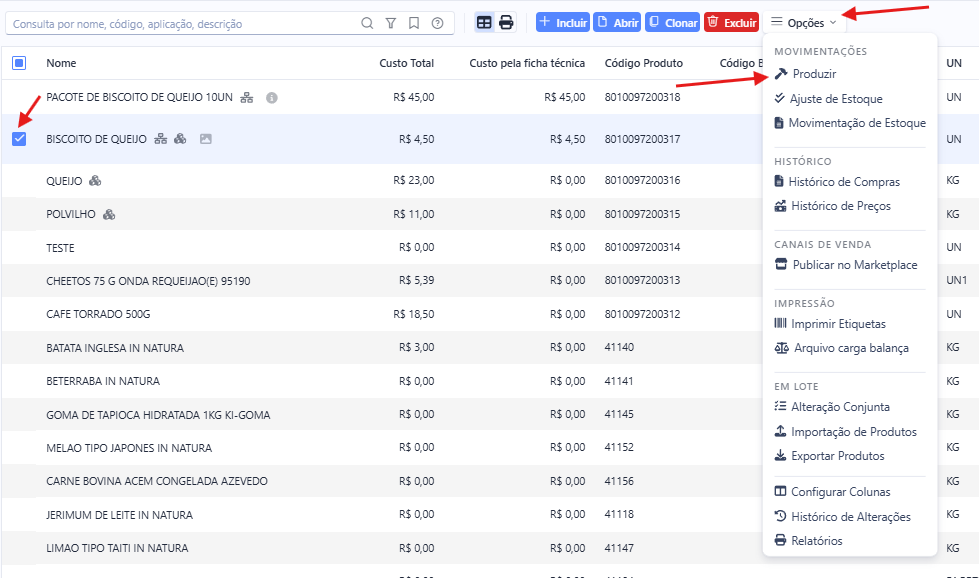The height and width of the screenshot is (578, 979).
Task: Open Histórico de Preços option
Action: pos(833,206)
